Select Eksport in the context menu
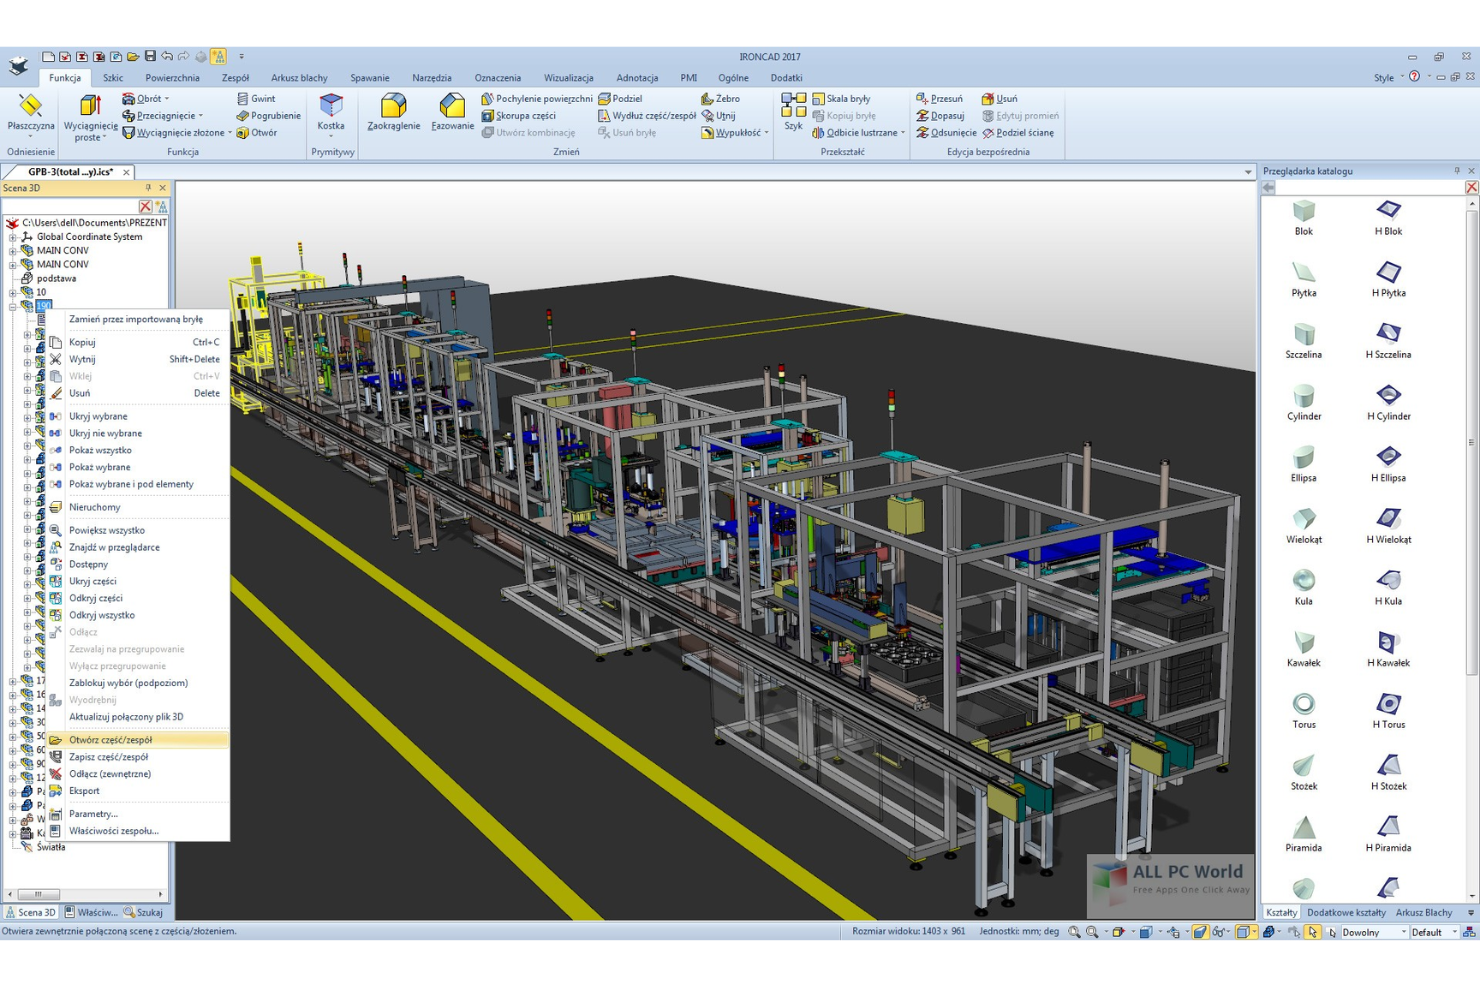Image resolution: width=1480 pixels, height=987 pixels. point(138,791)
